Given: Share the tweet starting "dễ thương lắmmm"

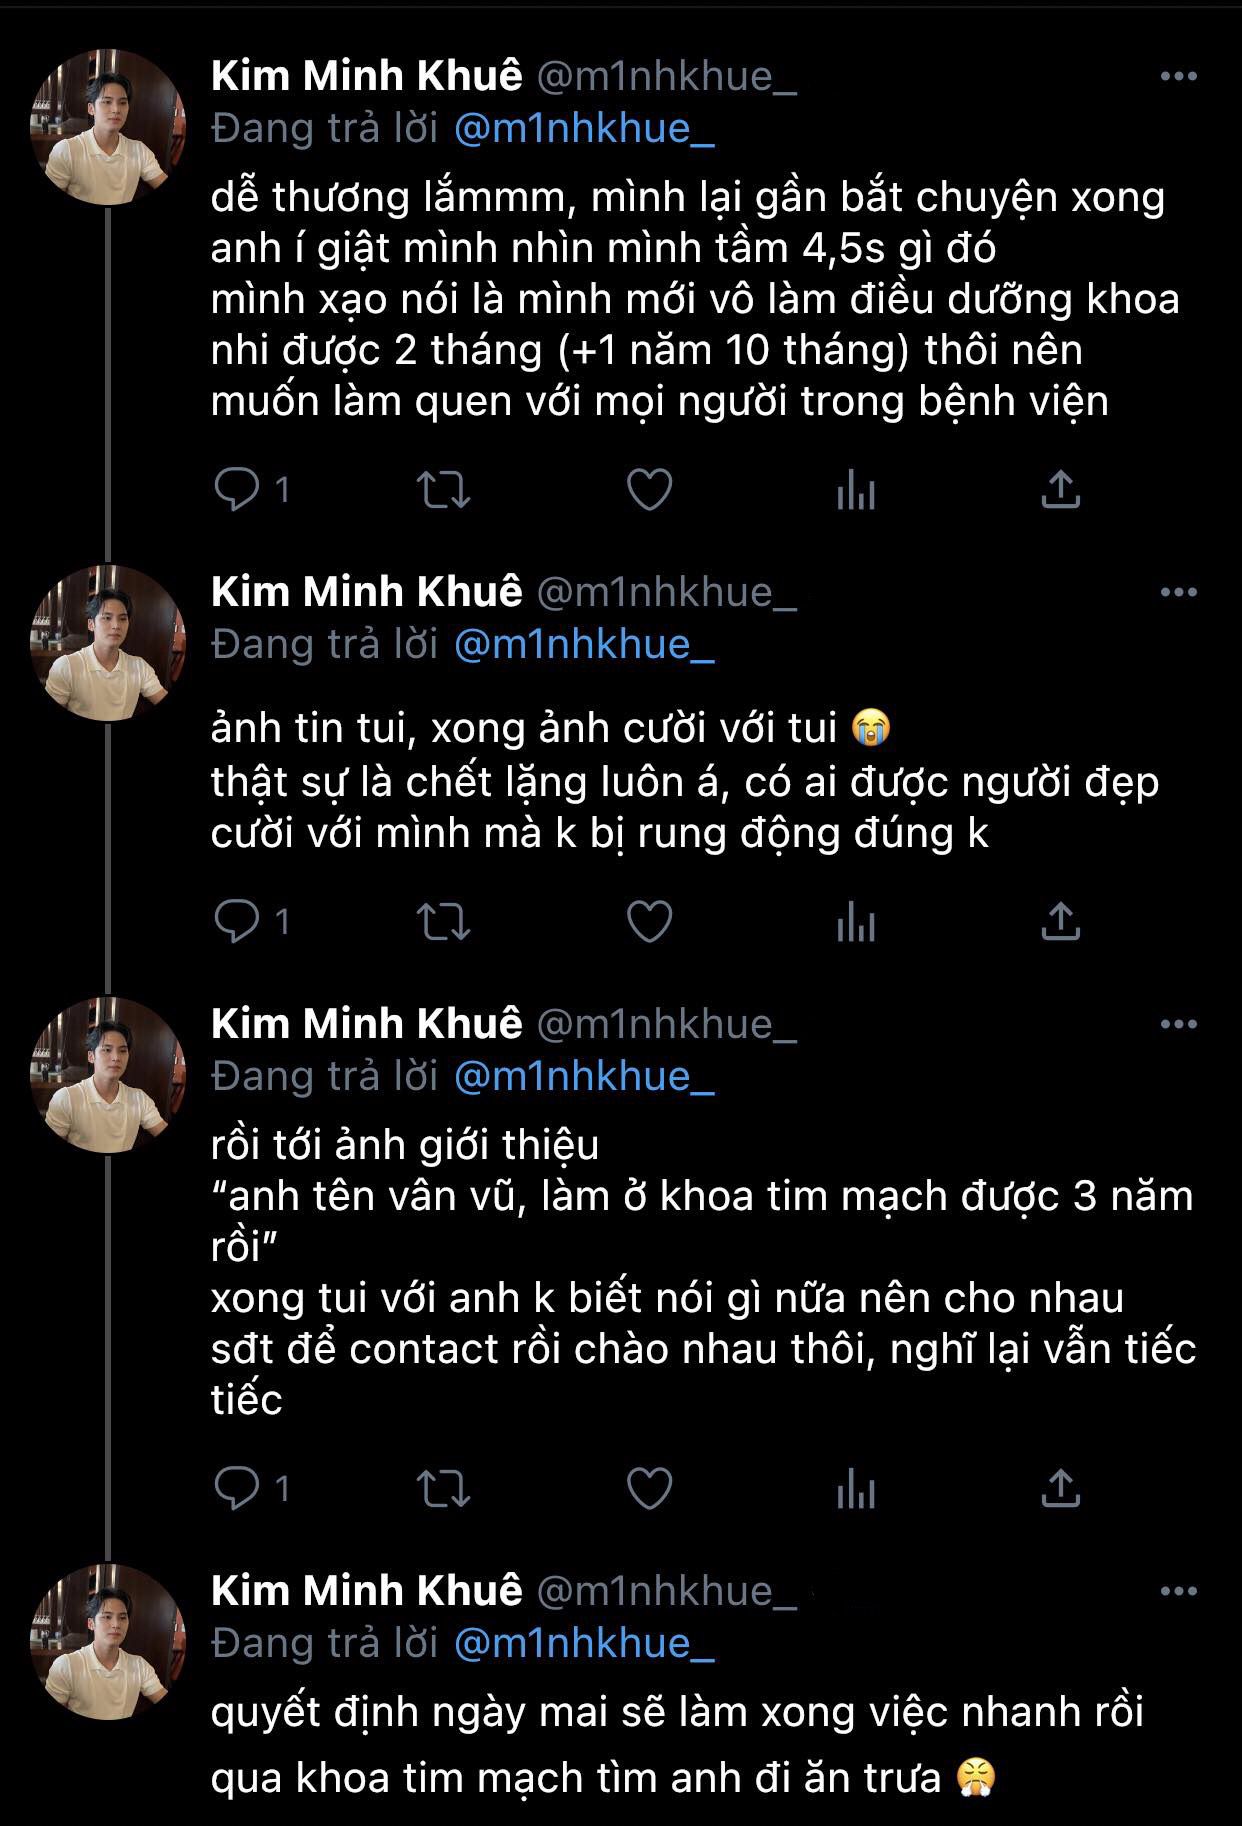Looking at the screenshot, I should (1060, 489).
